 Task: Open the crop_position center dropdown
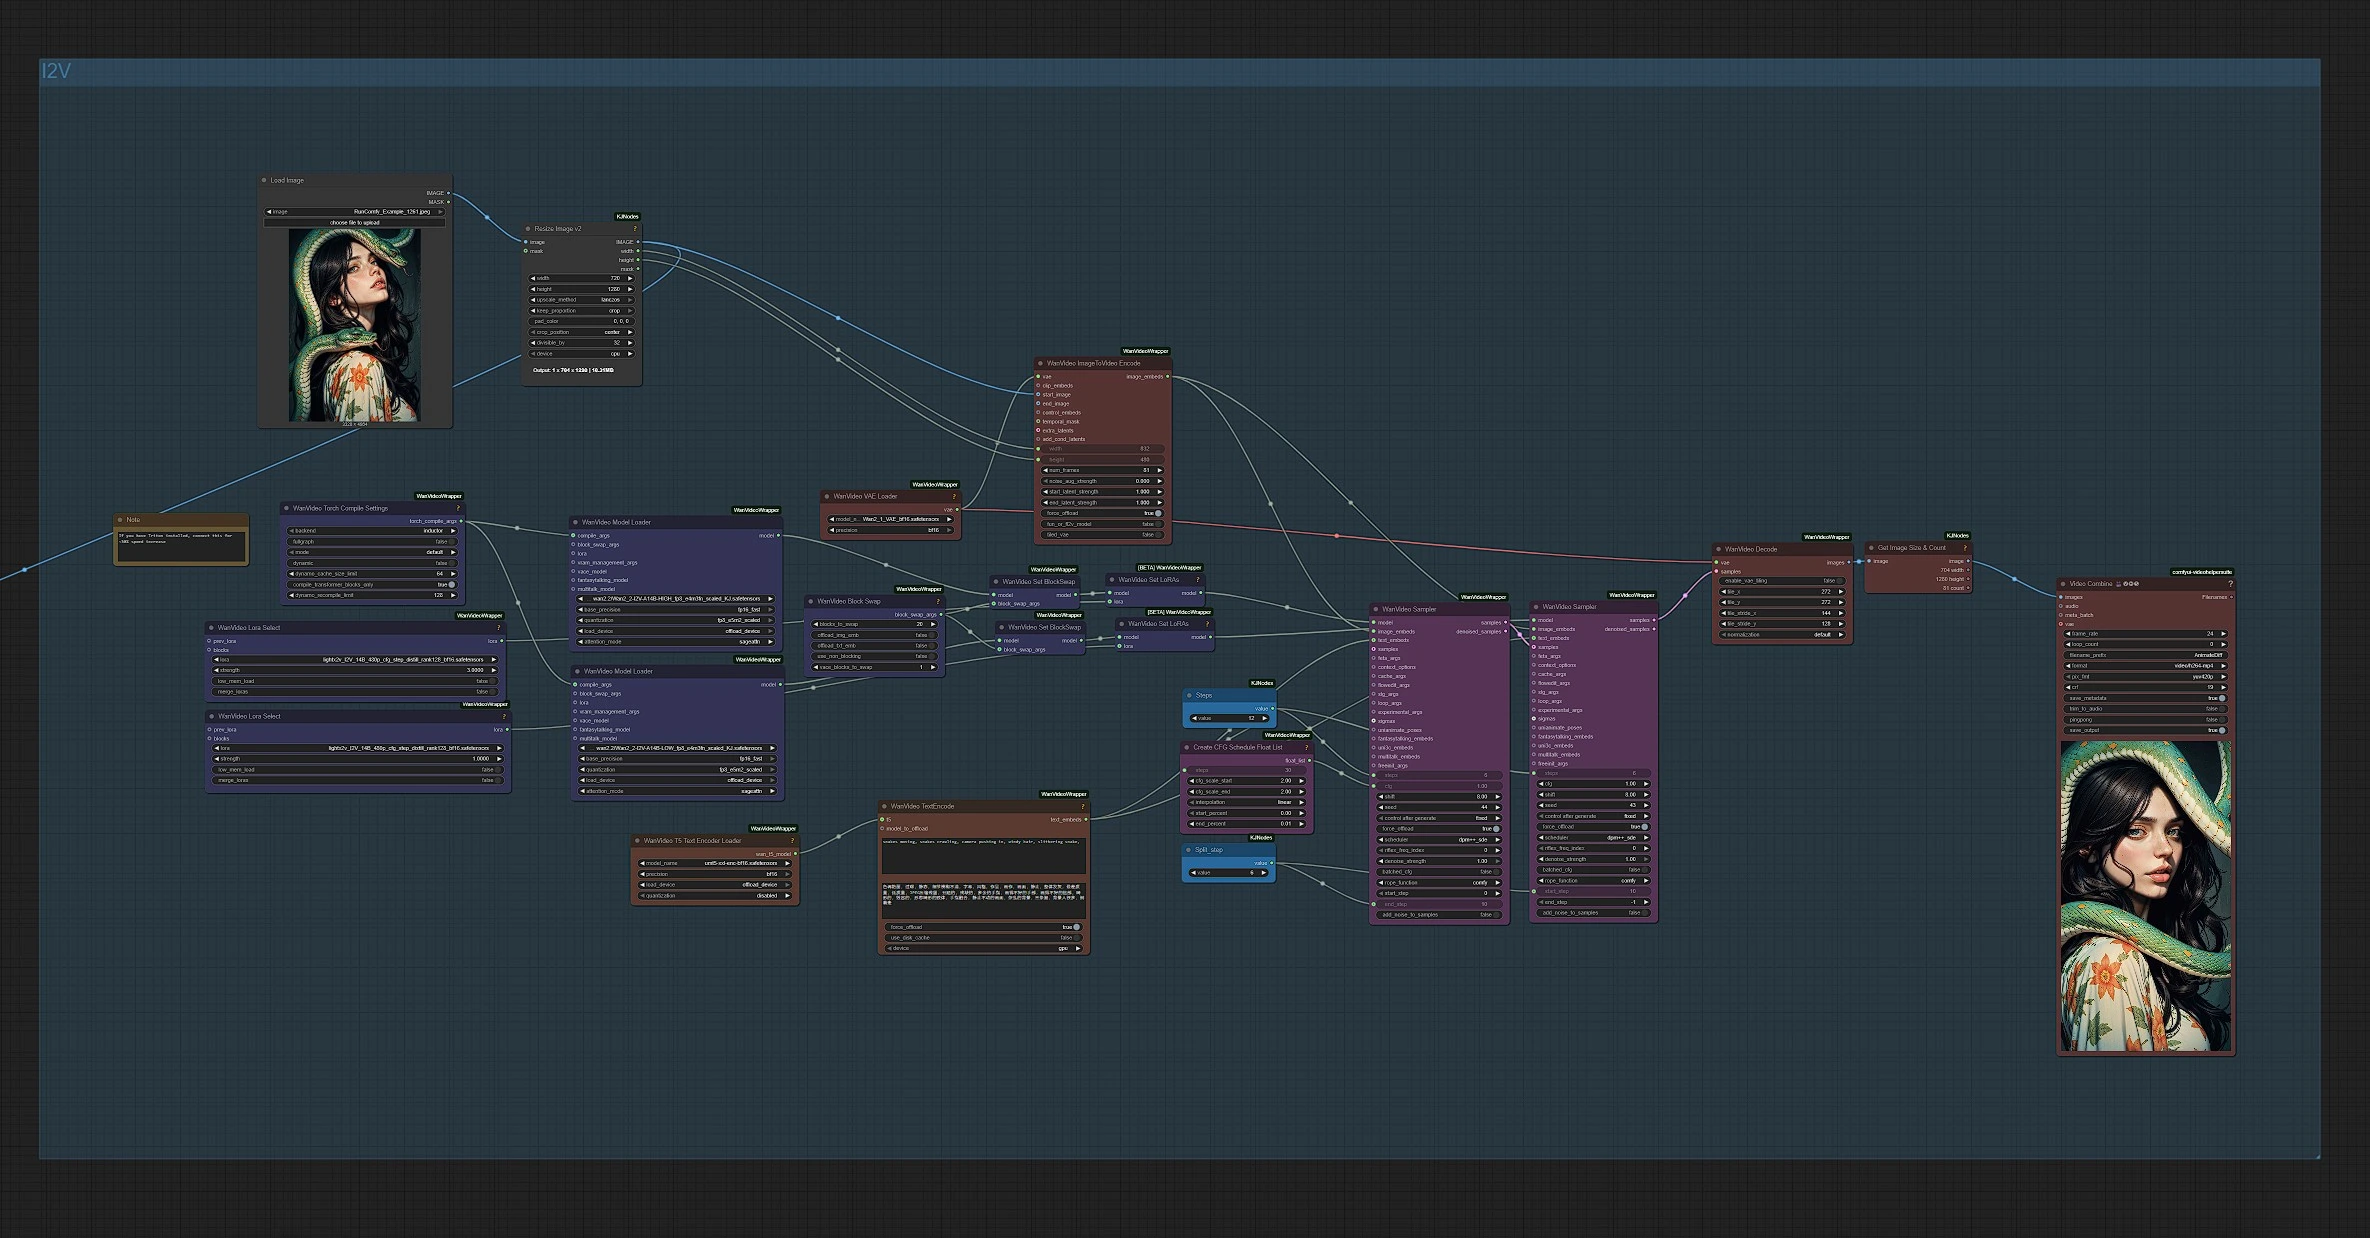point(582,332)
